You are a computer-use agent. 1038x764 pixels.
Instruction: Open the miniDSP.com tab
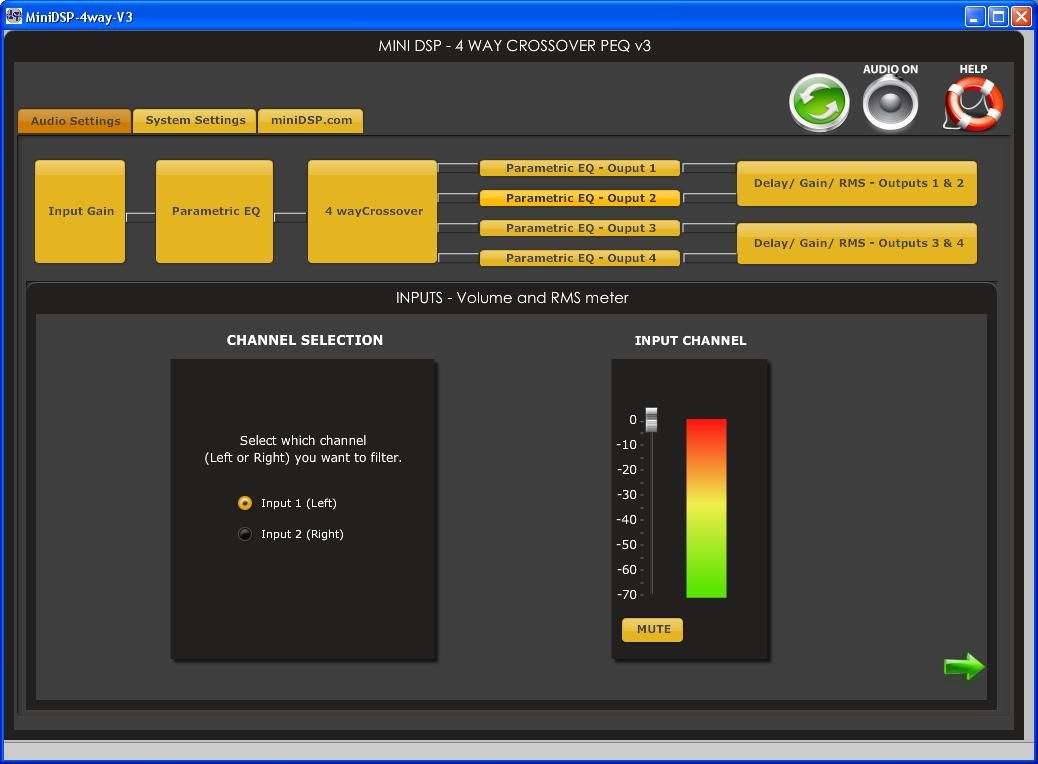point(311,121)
